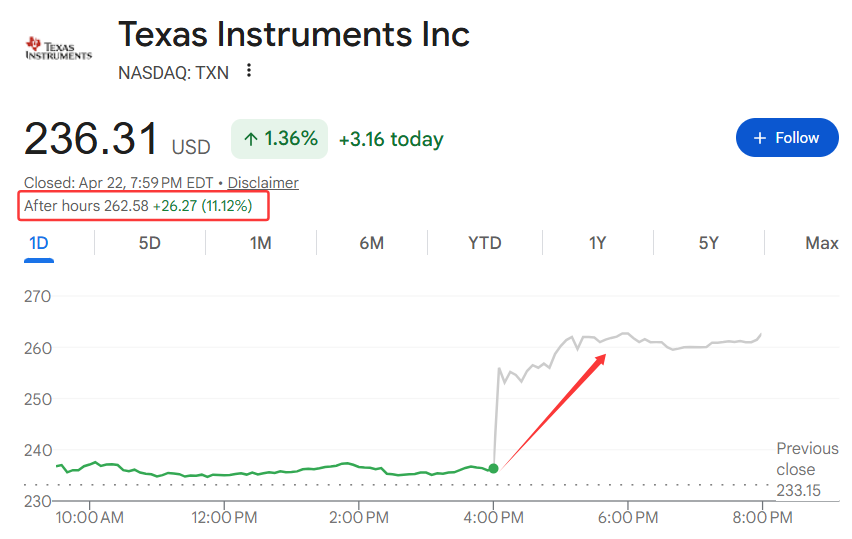The height and width of the screenshot is (539, 852).
Task: View the 5Y chart range
Action: 709,243
